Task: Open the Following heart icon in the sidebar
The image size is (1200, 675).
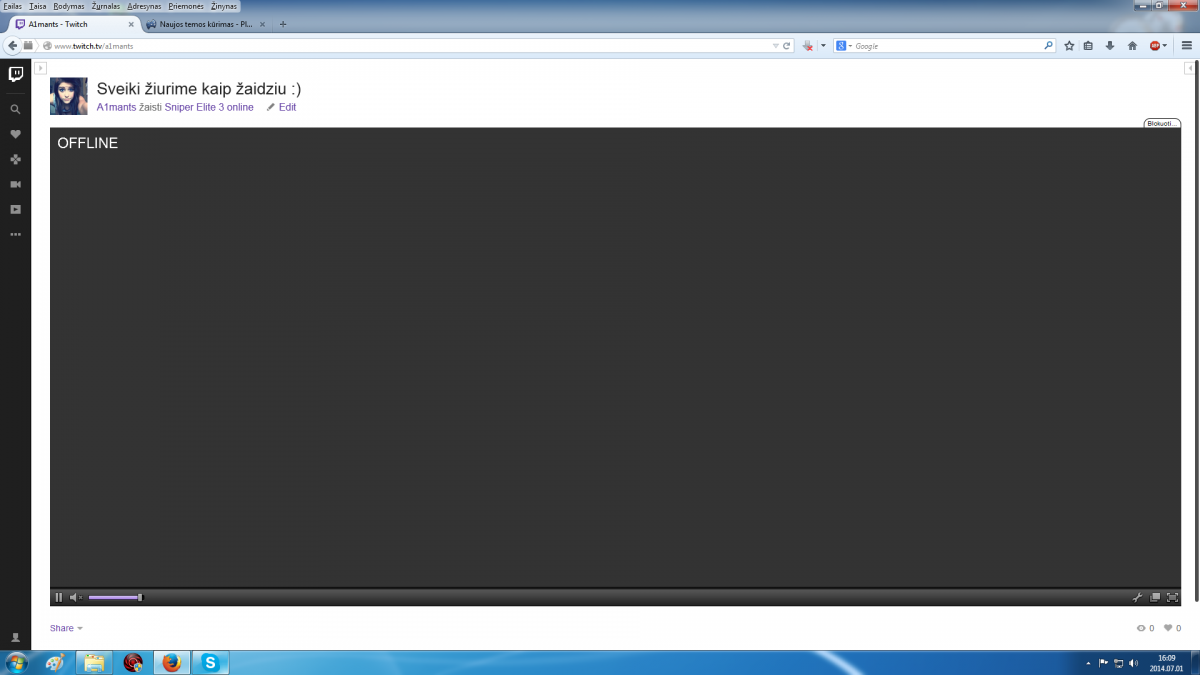Action: click(15, 134)
